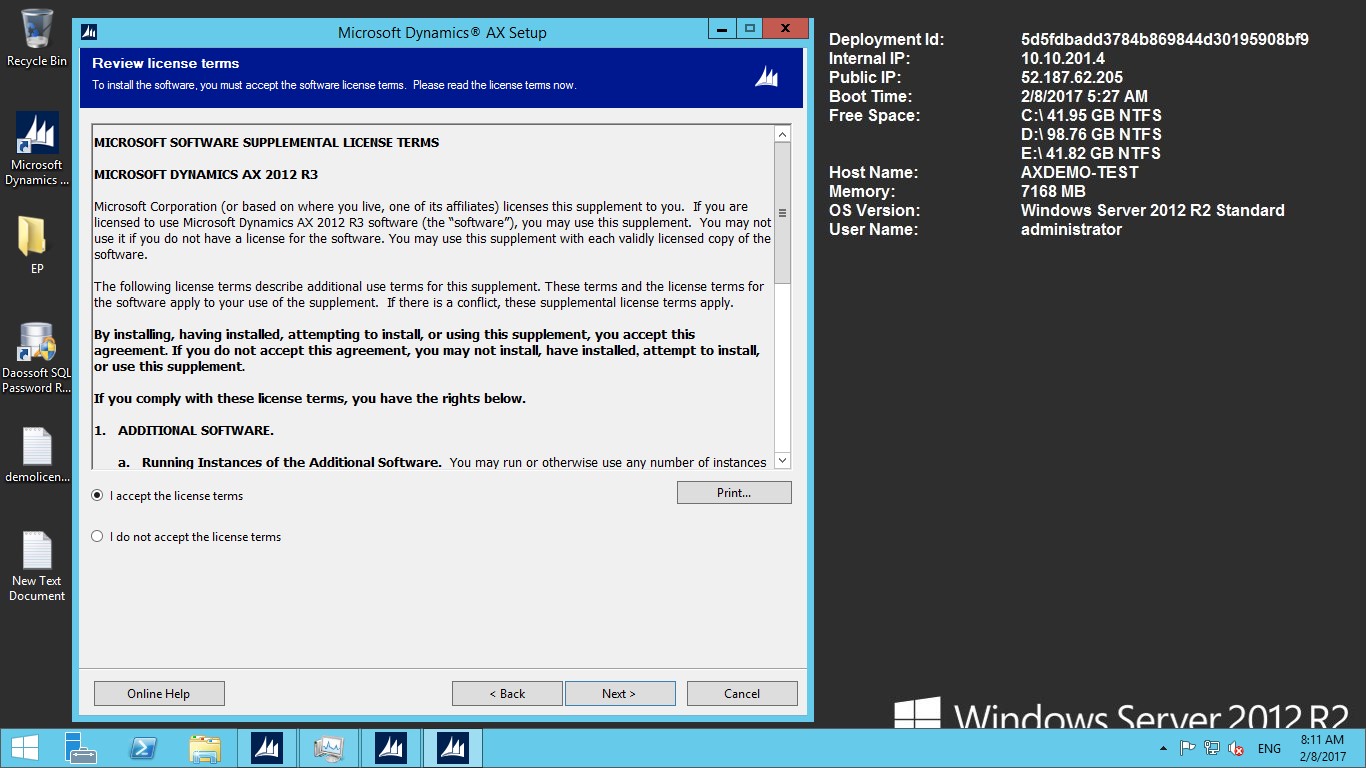Open the ENG input language selector

(x=1269, y=748)
